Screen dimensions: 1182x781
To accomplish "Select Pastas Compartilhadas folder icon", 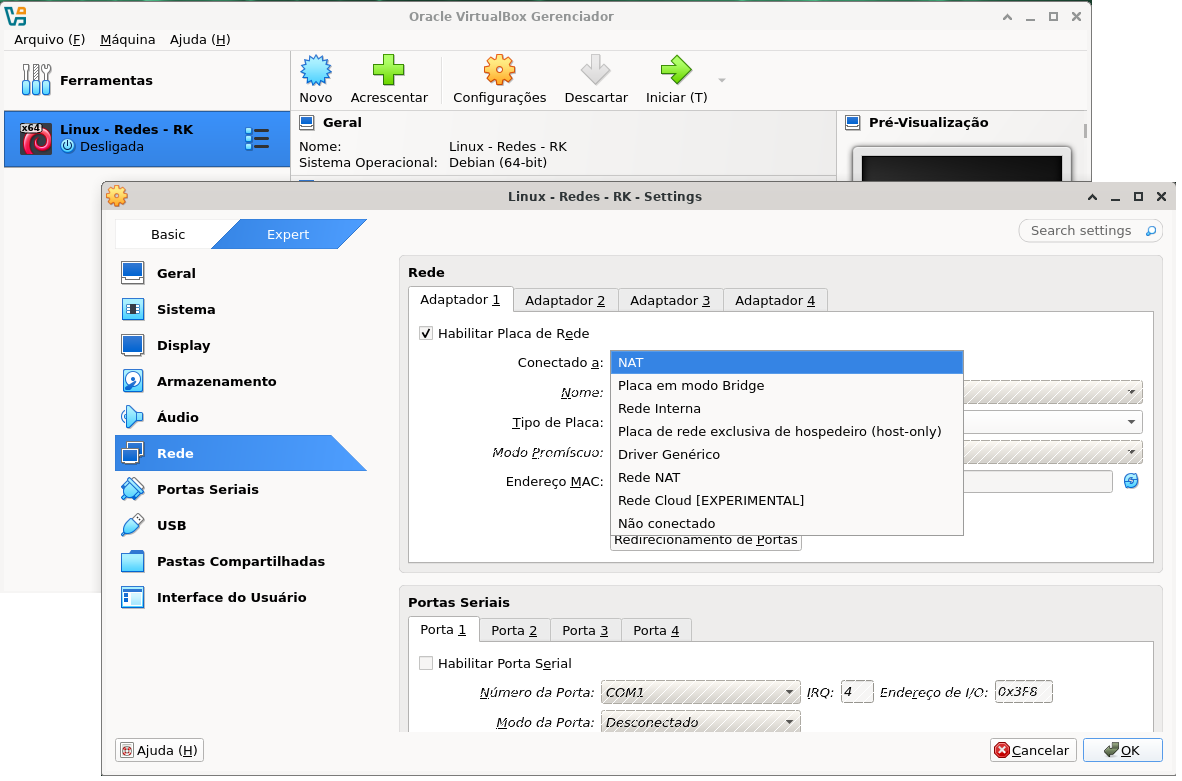I will (133, 561).
